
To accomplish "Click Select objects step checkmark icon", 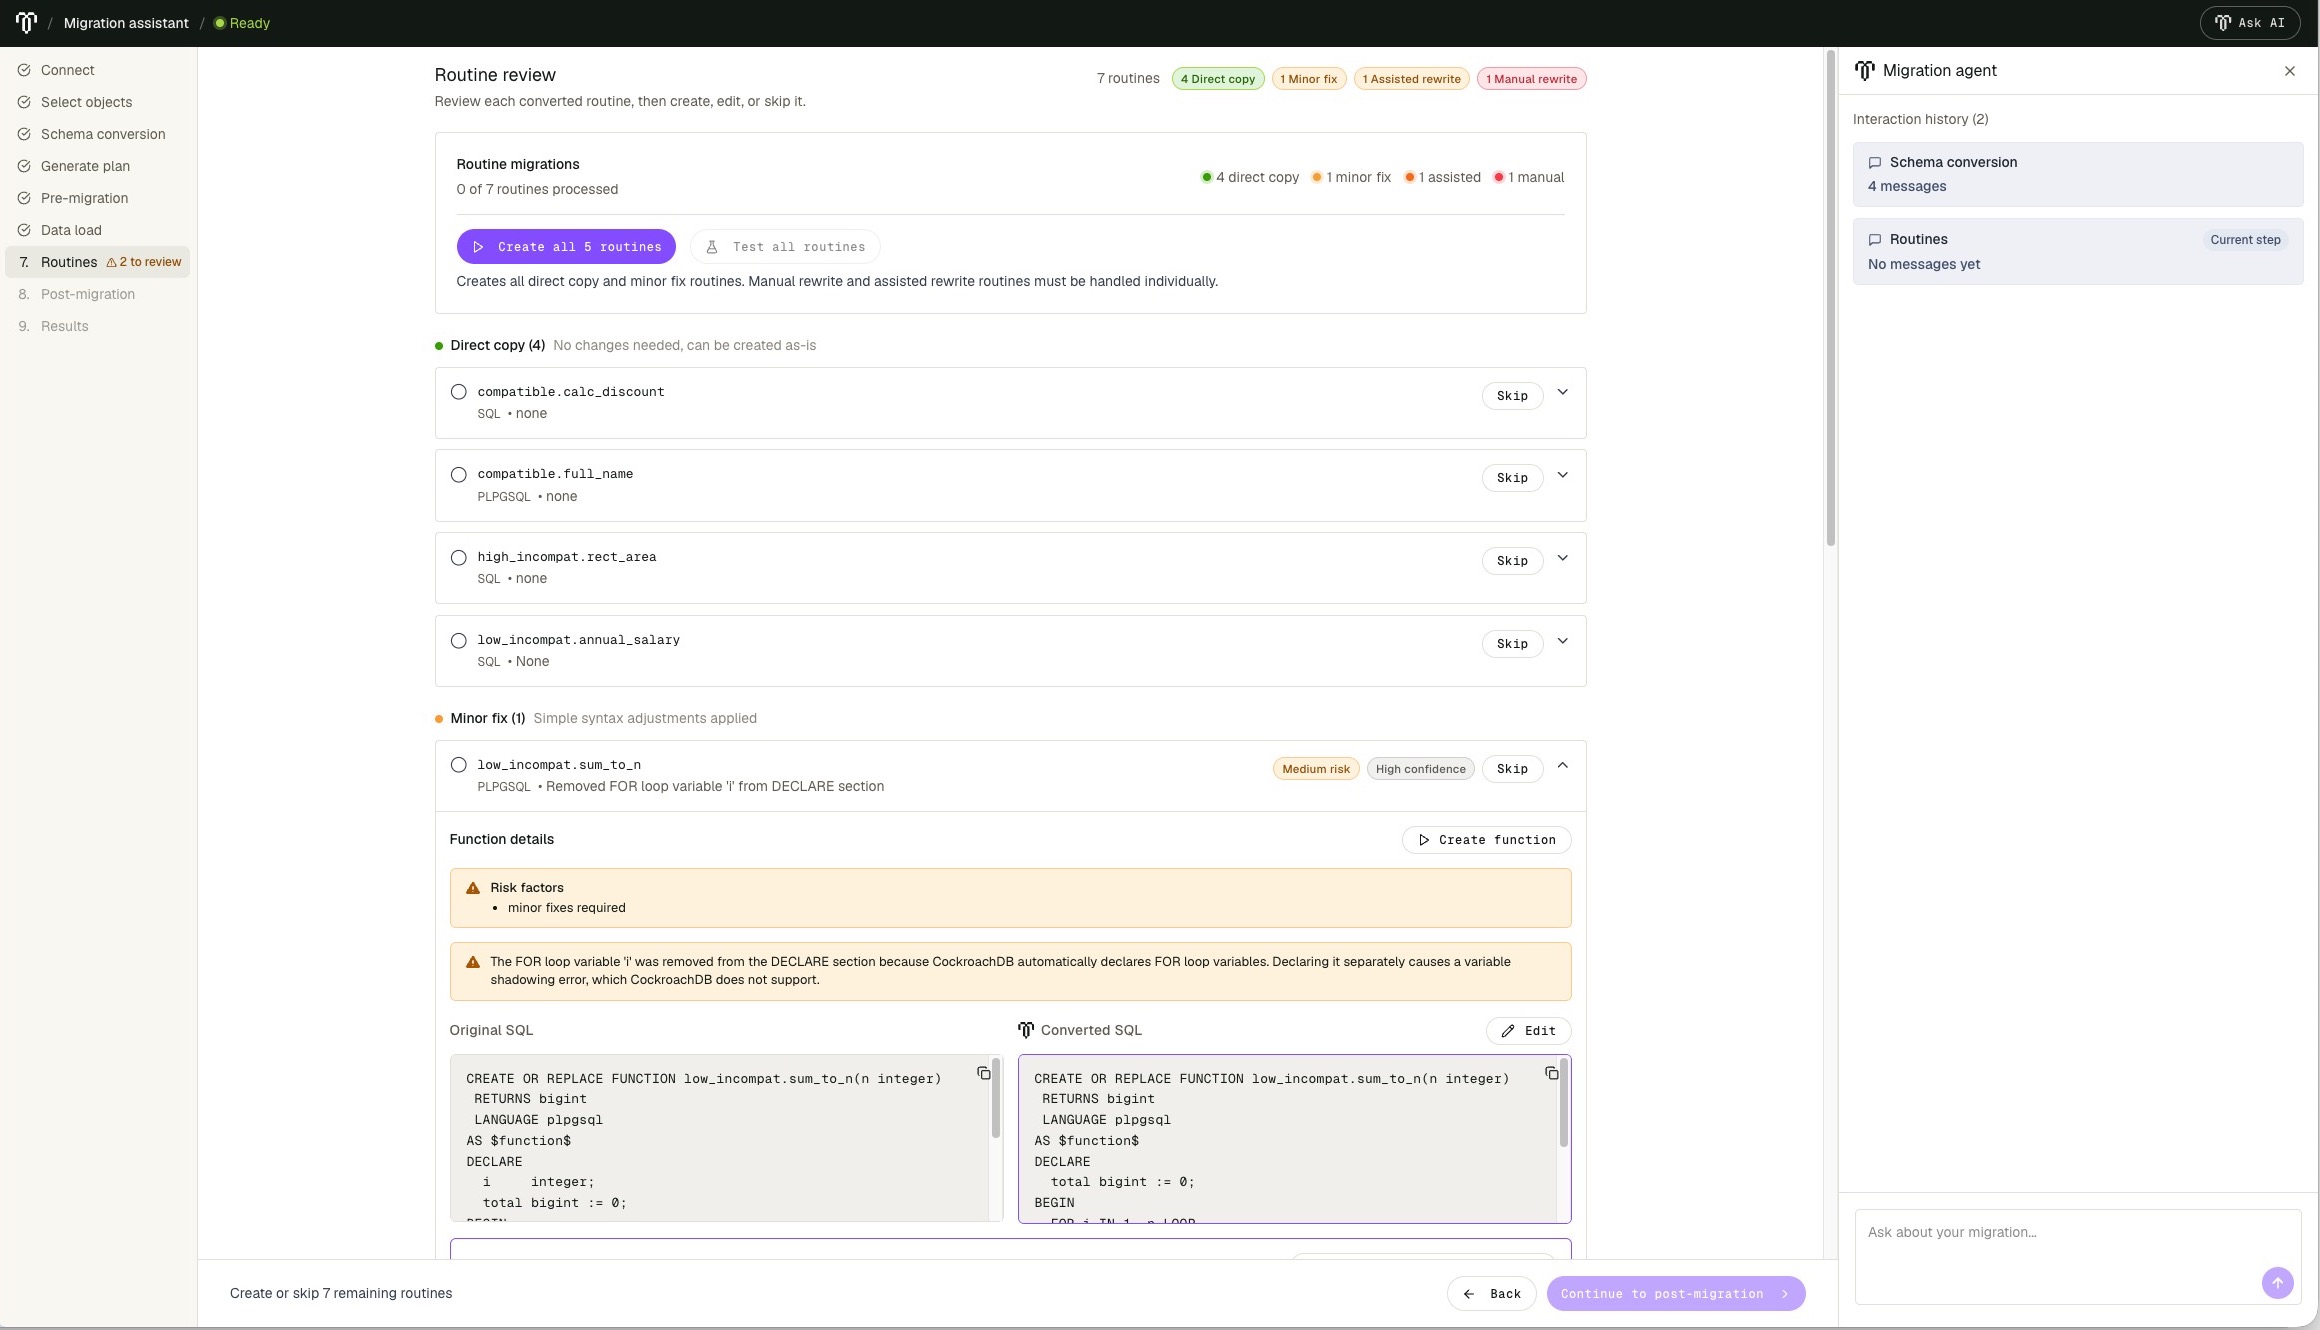I will [24, 102].
